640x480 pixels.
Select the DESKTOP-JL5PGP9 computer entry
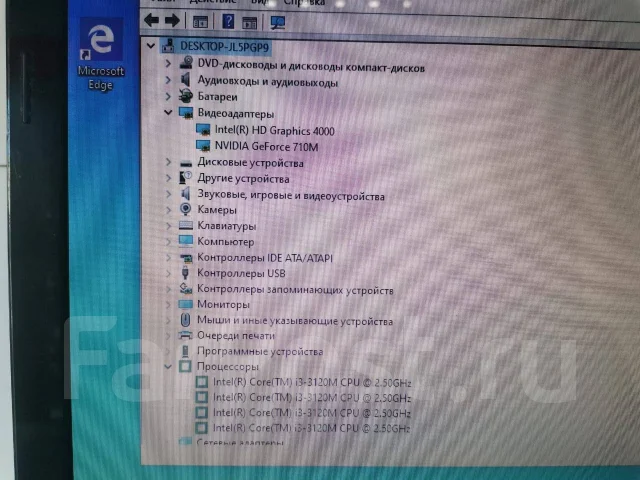tap(224, 47)
